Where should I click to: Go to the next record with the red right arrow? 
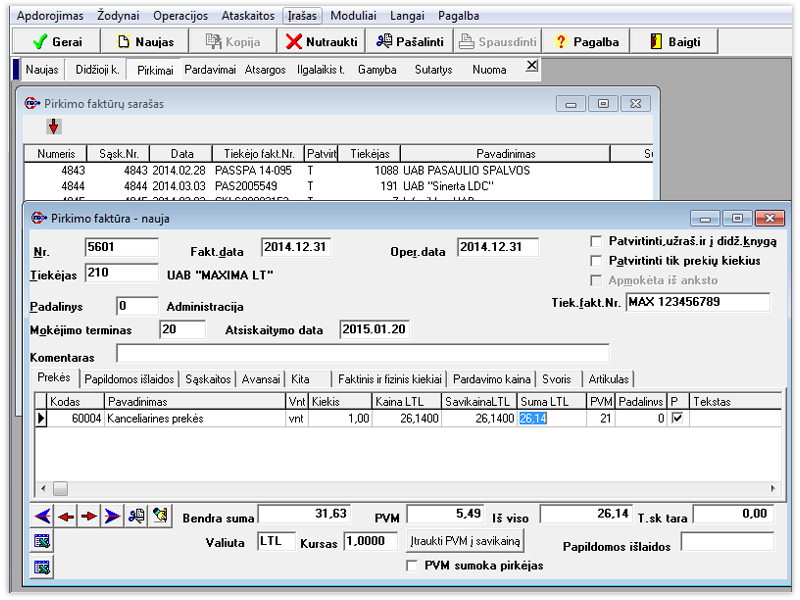(89, 516)
